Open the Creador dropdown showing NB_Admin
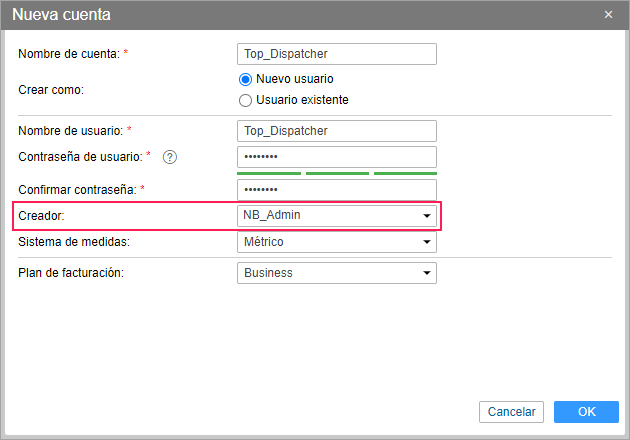This screenshot has height=440, width=630. 337,215
